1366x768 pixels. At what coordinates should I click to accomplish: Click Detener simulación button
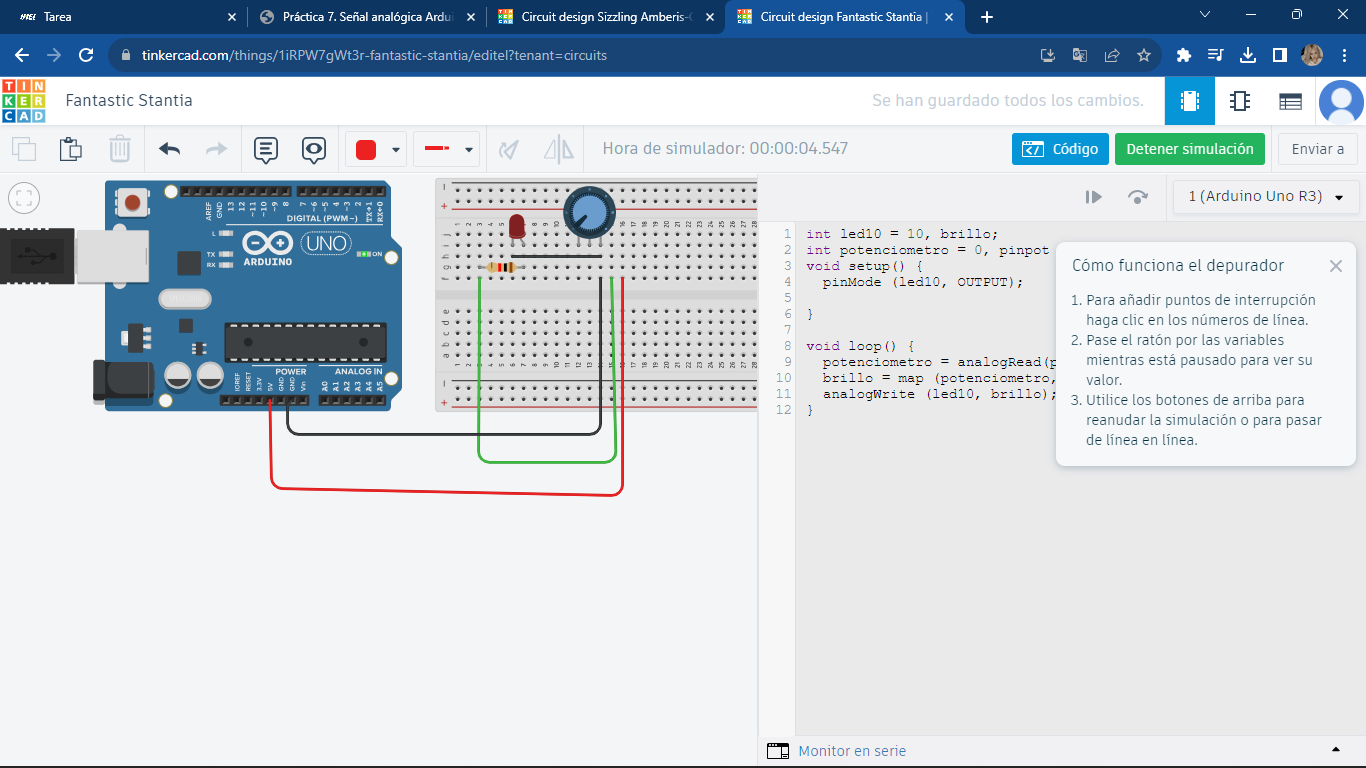click(1189, 149)
